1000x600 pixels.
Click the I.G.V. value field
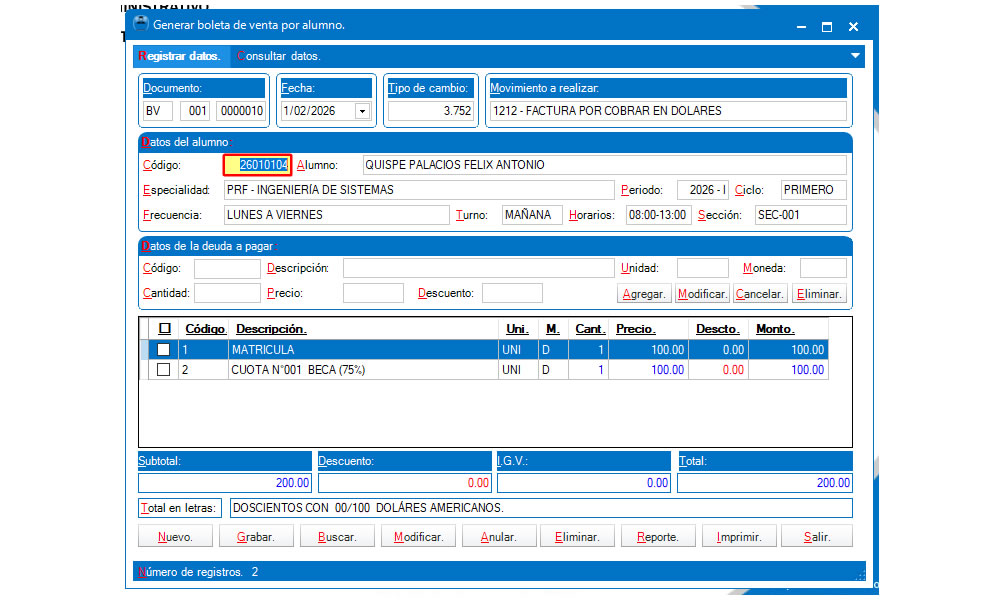(584, 483)
